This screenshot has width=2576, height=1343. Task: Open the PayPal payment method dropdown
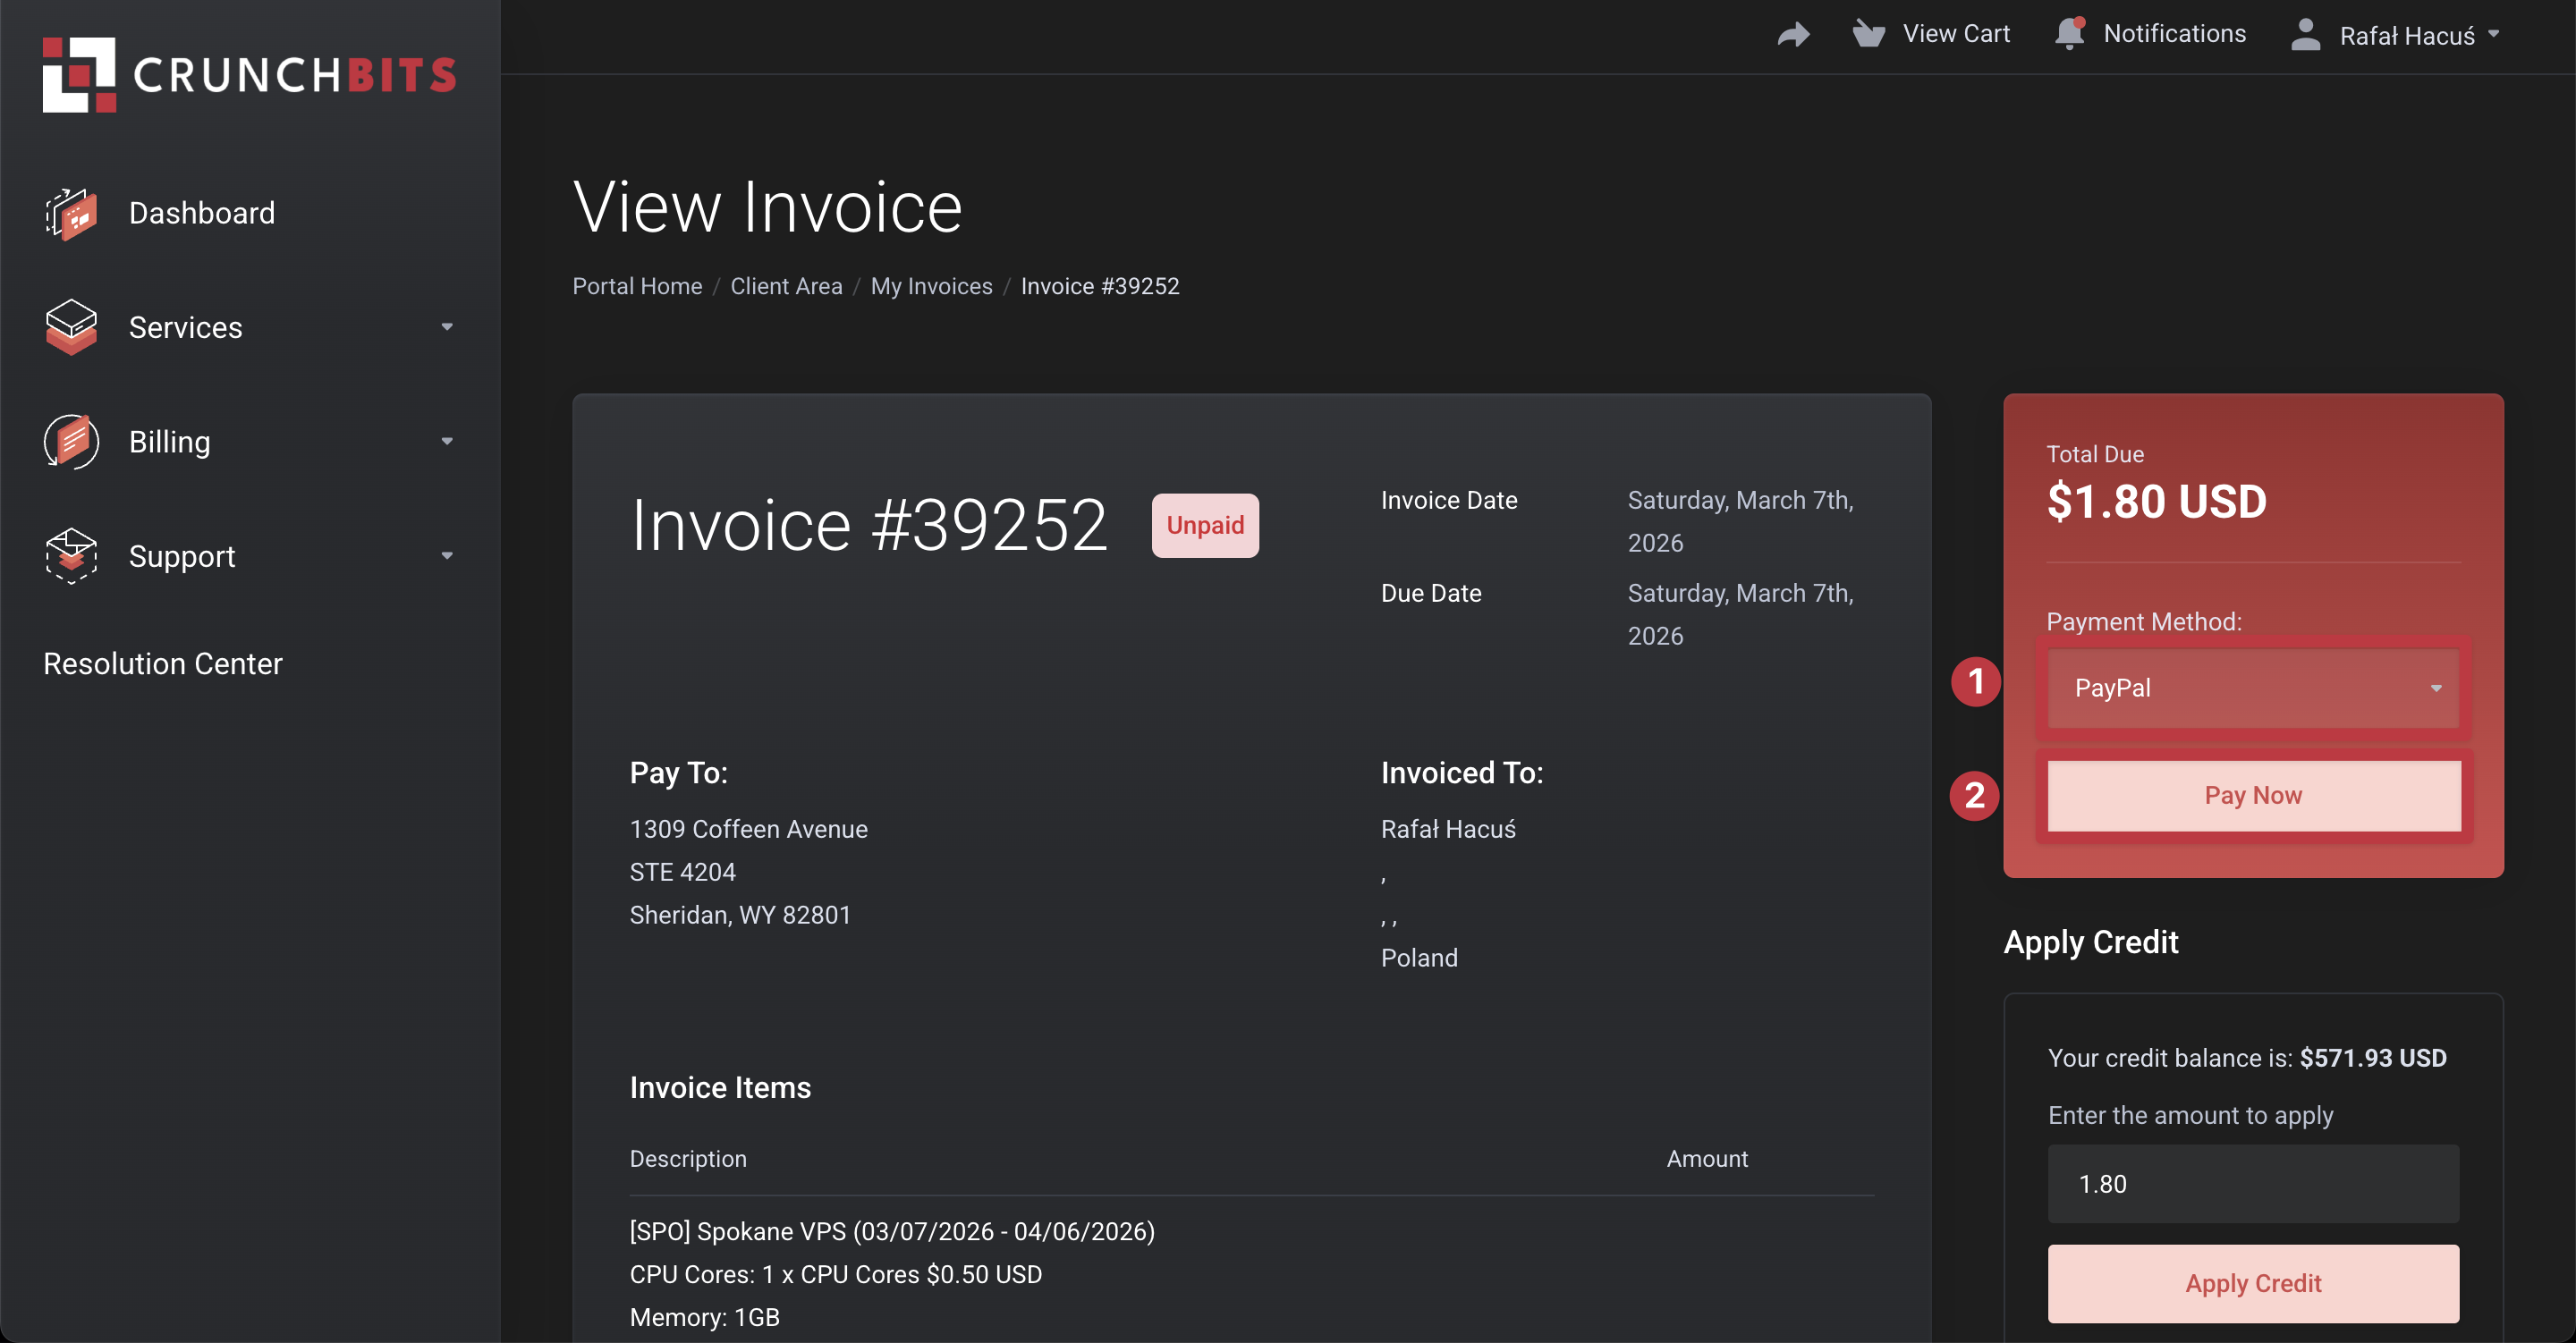pos(2252,688)
